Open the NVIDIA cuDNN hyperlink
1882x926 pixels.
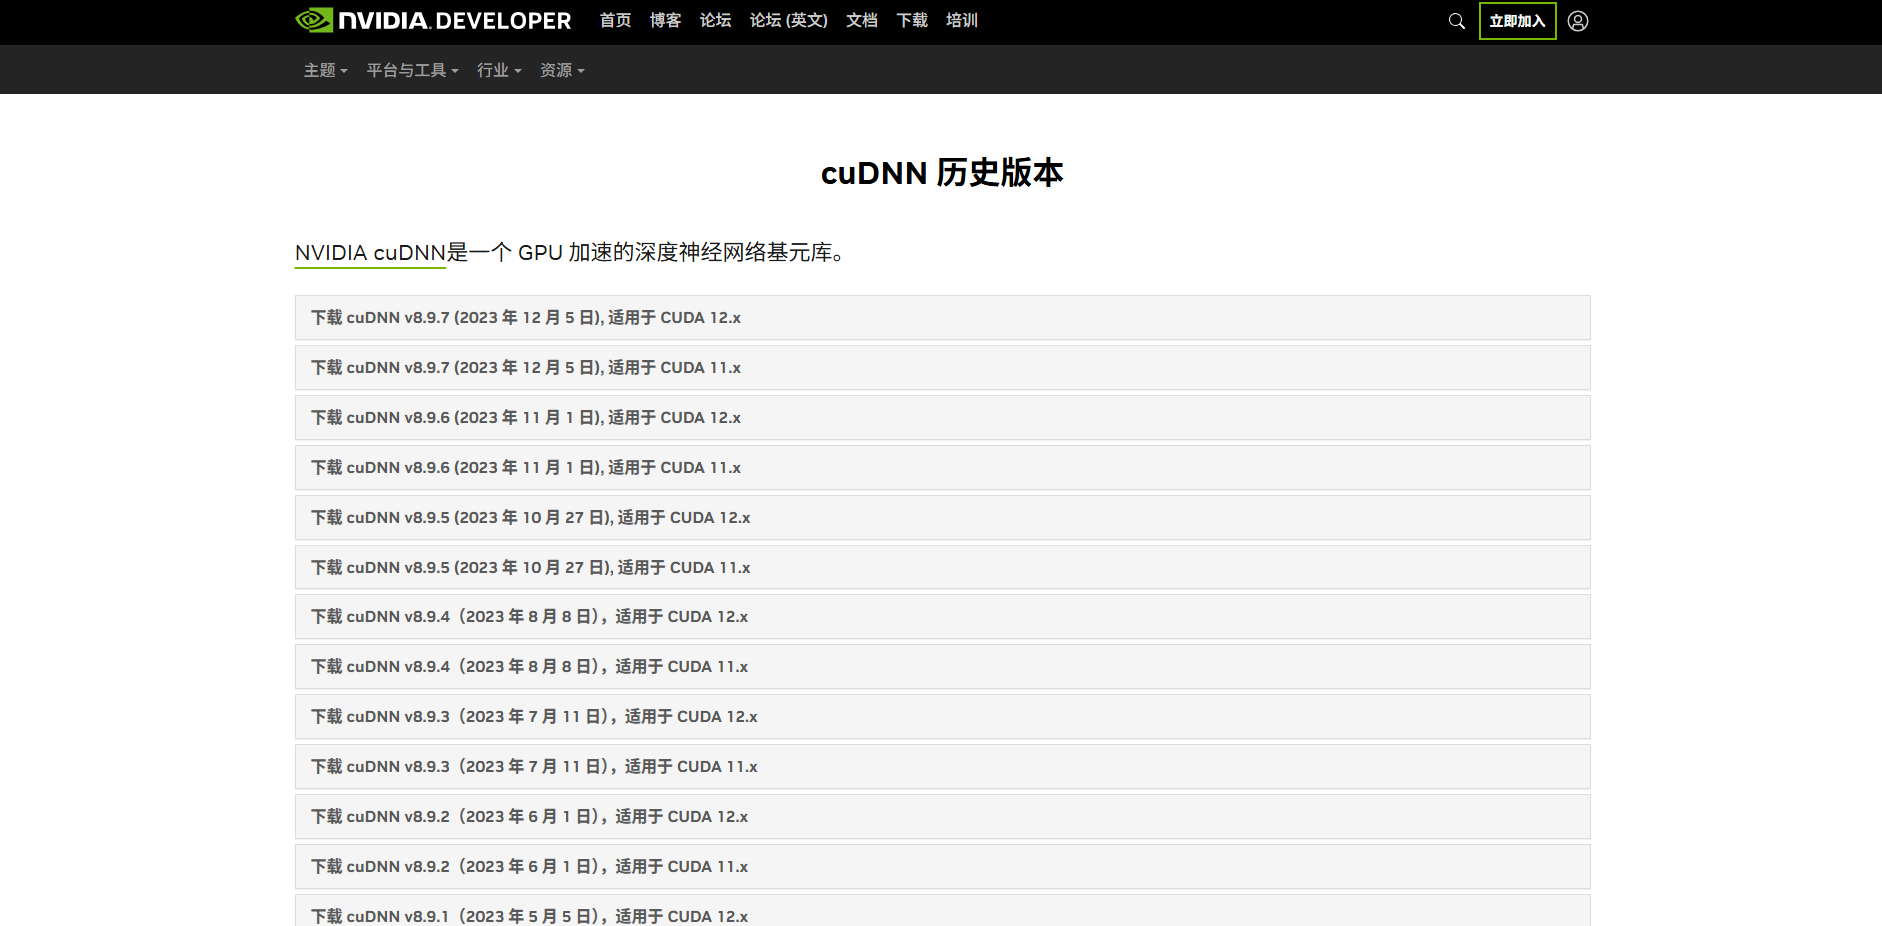pos(369,254)
